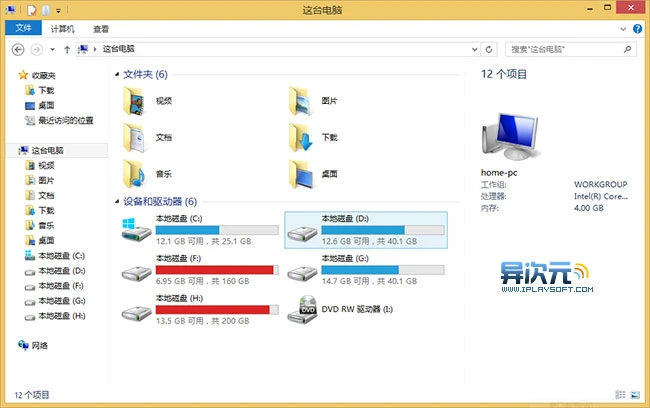Click the system menu icon in title bar
650x408 pixels.
coord(11,10)
